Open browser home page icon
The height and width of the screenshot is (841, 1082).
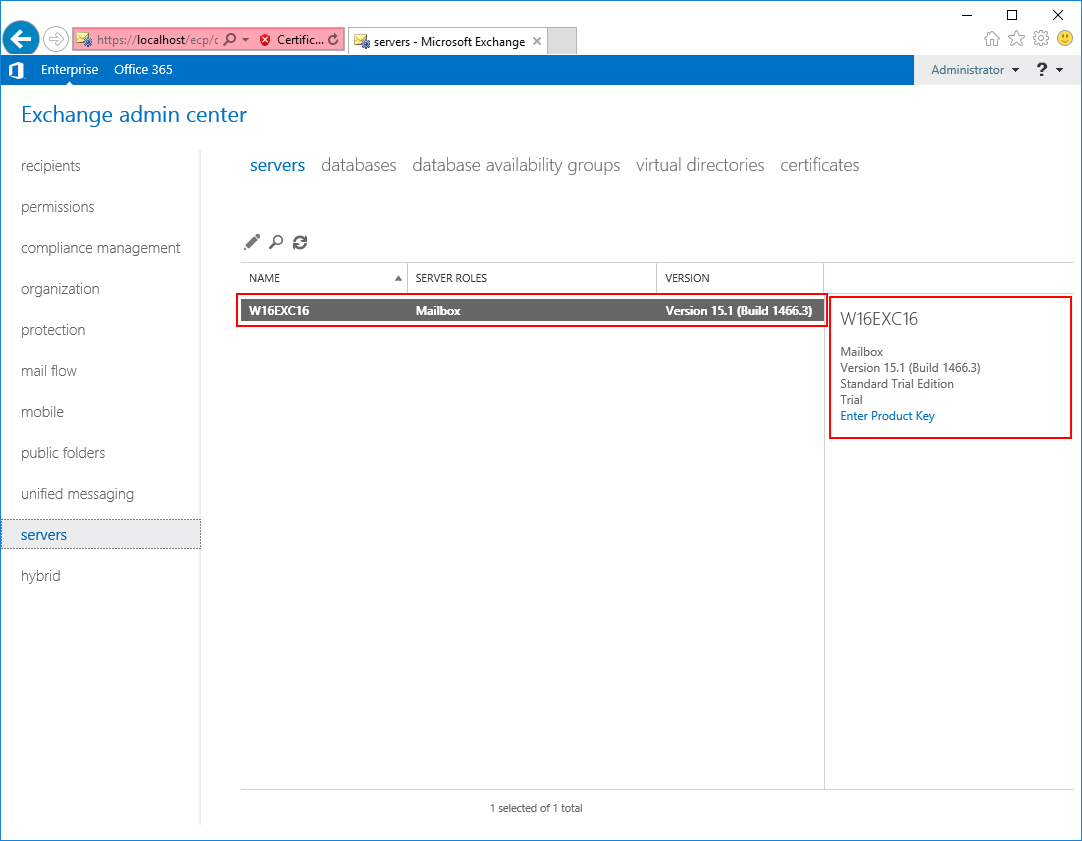[x=992, y=39]
